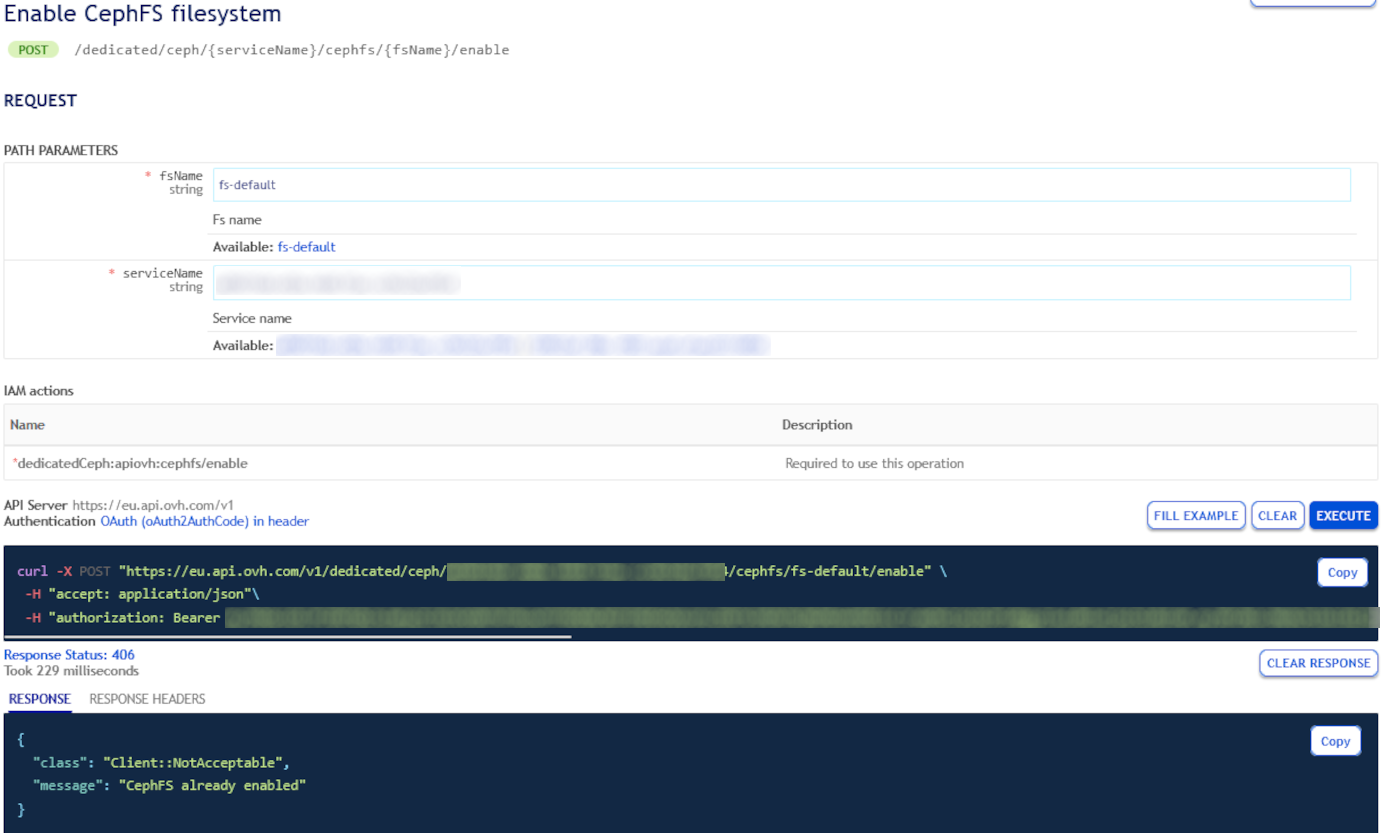Image resolution: width=1400 pixels, height=833 pixels.
Task: Click CLEAR RESPONSE to dismiss the result
Action: (1318, 663)
